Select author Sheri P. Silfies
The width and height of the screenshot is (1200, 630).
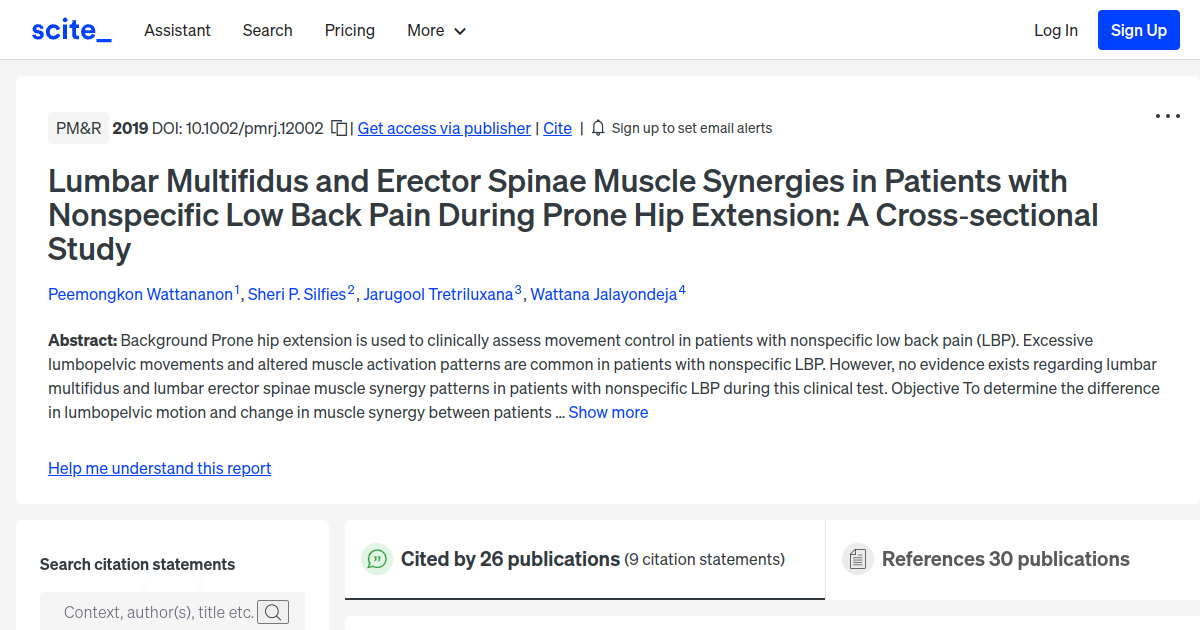click(298, 294)
